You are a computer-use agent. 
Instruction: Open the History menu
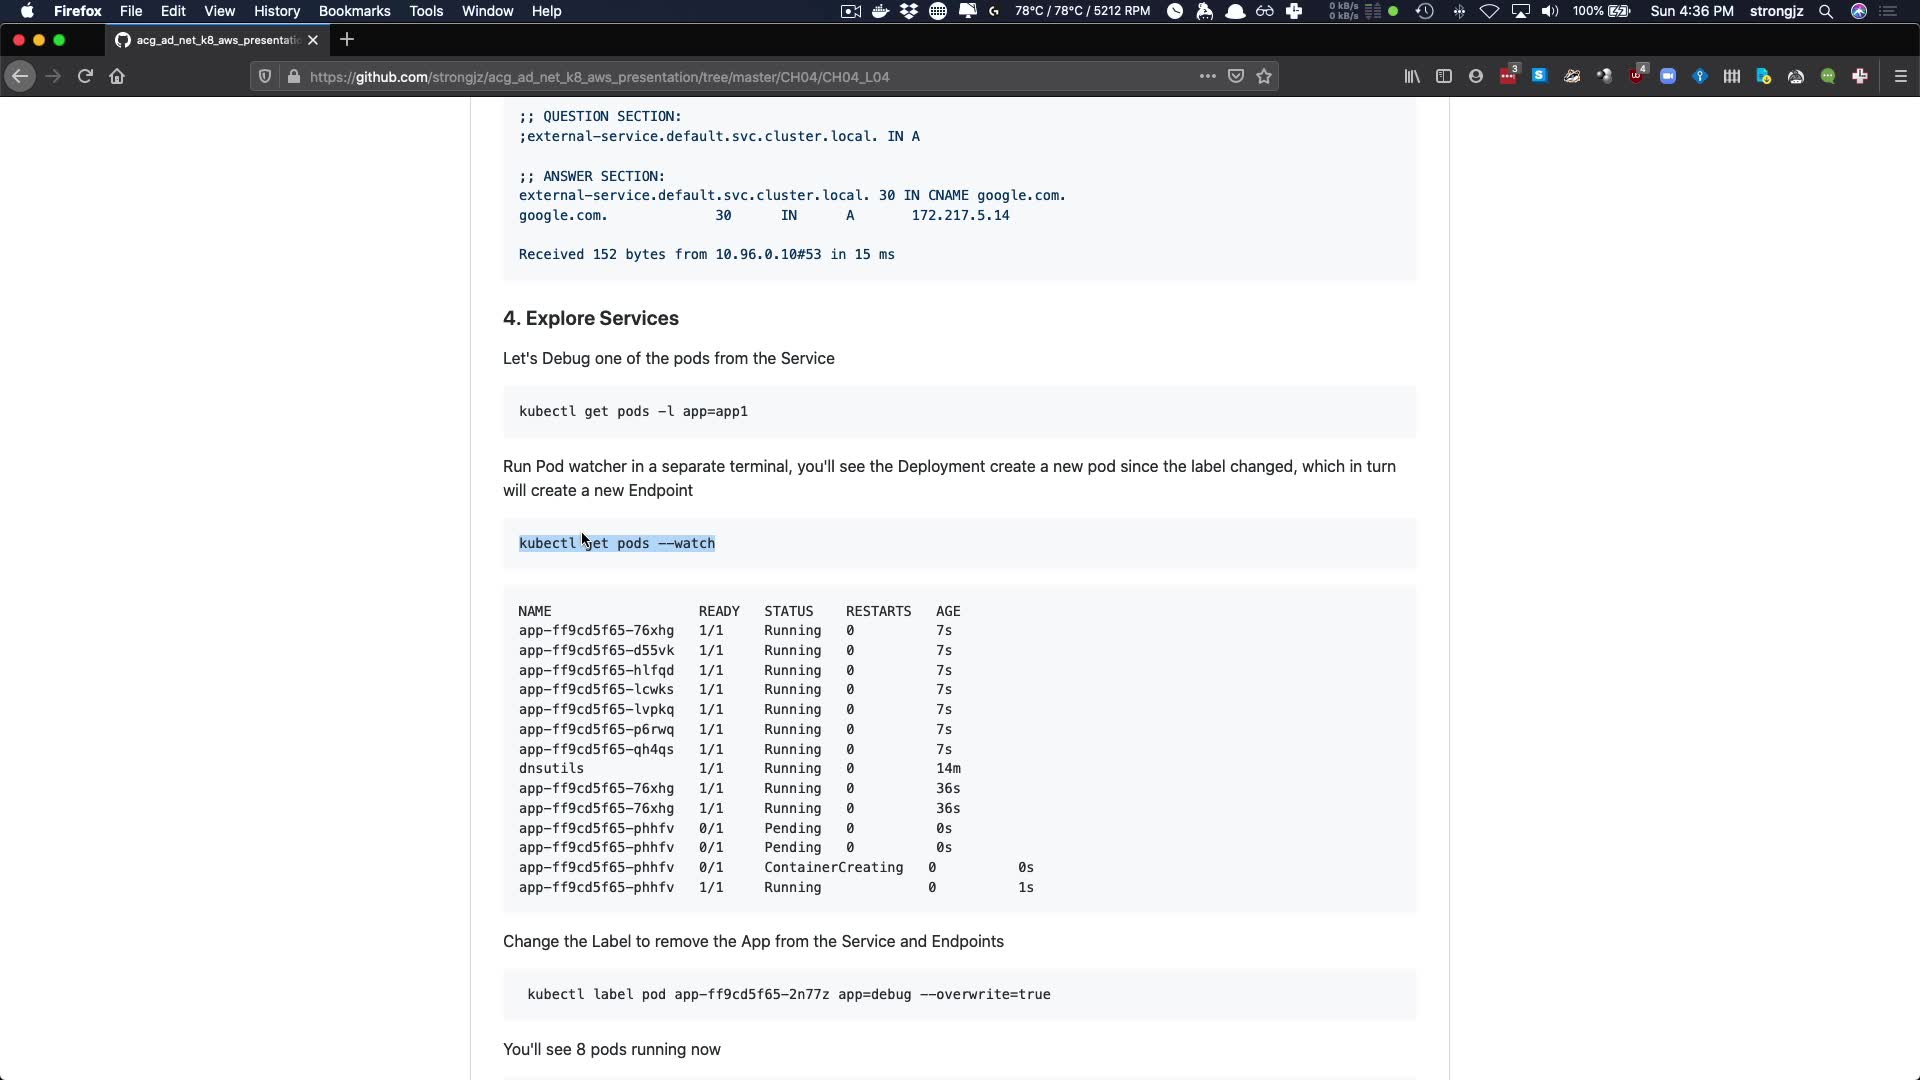[x=276, y=11]
